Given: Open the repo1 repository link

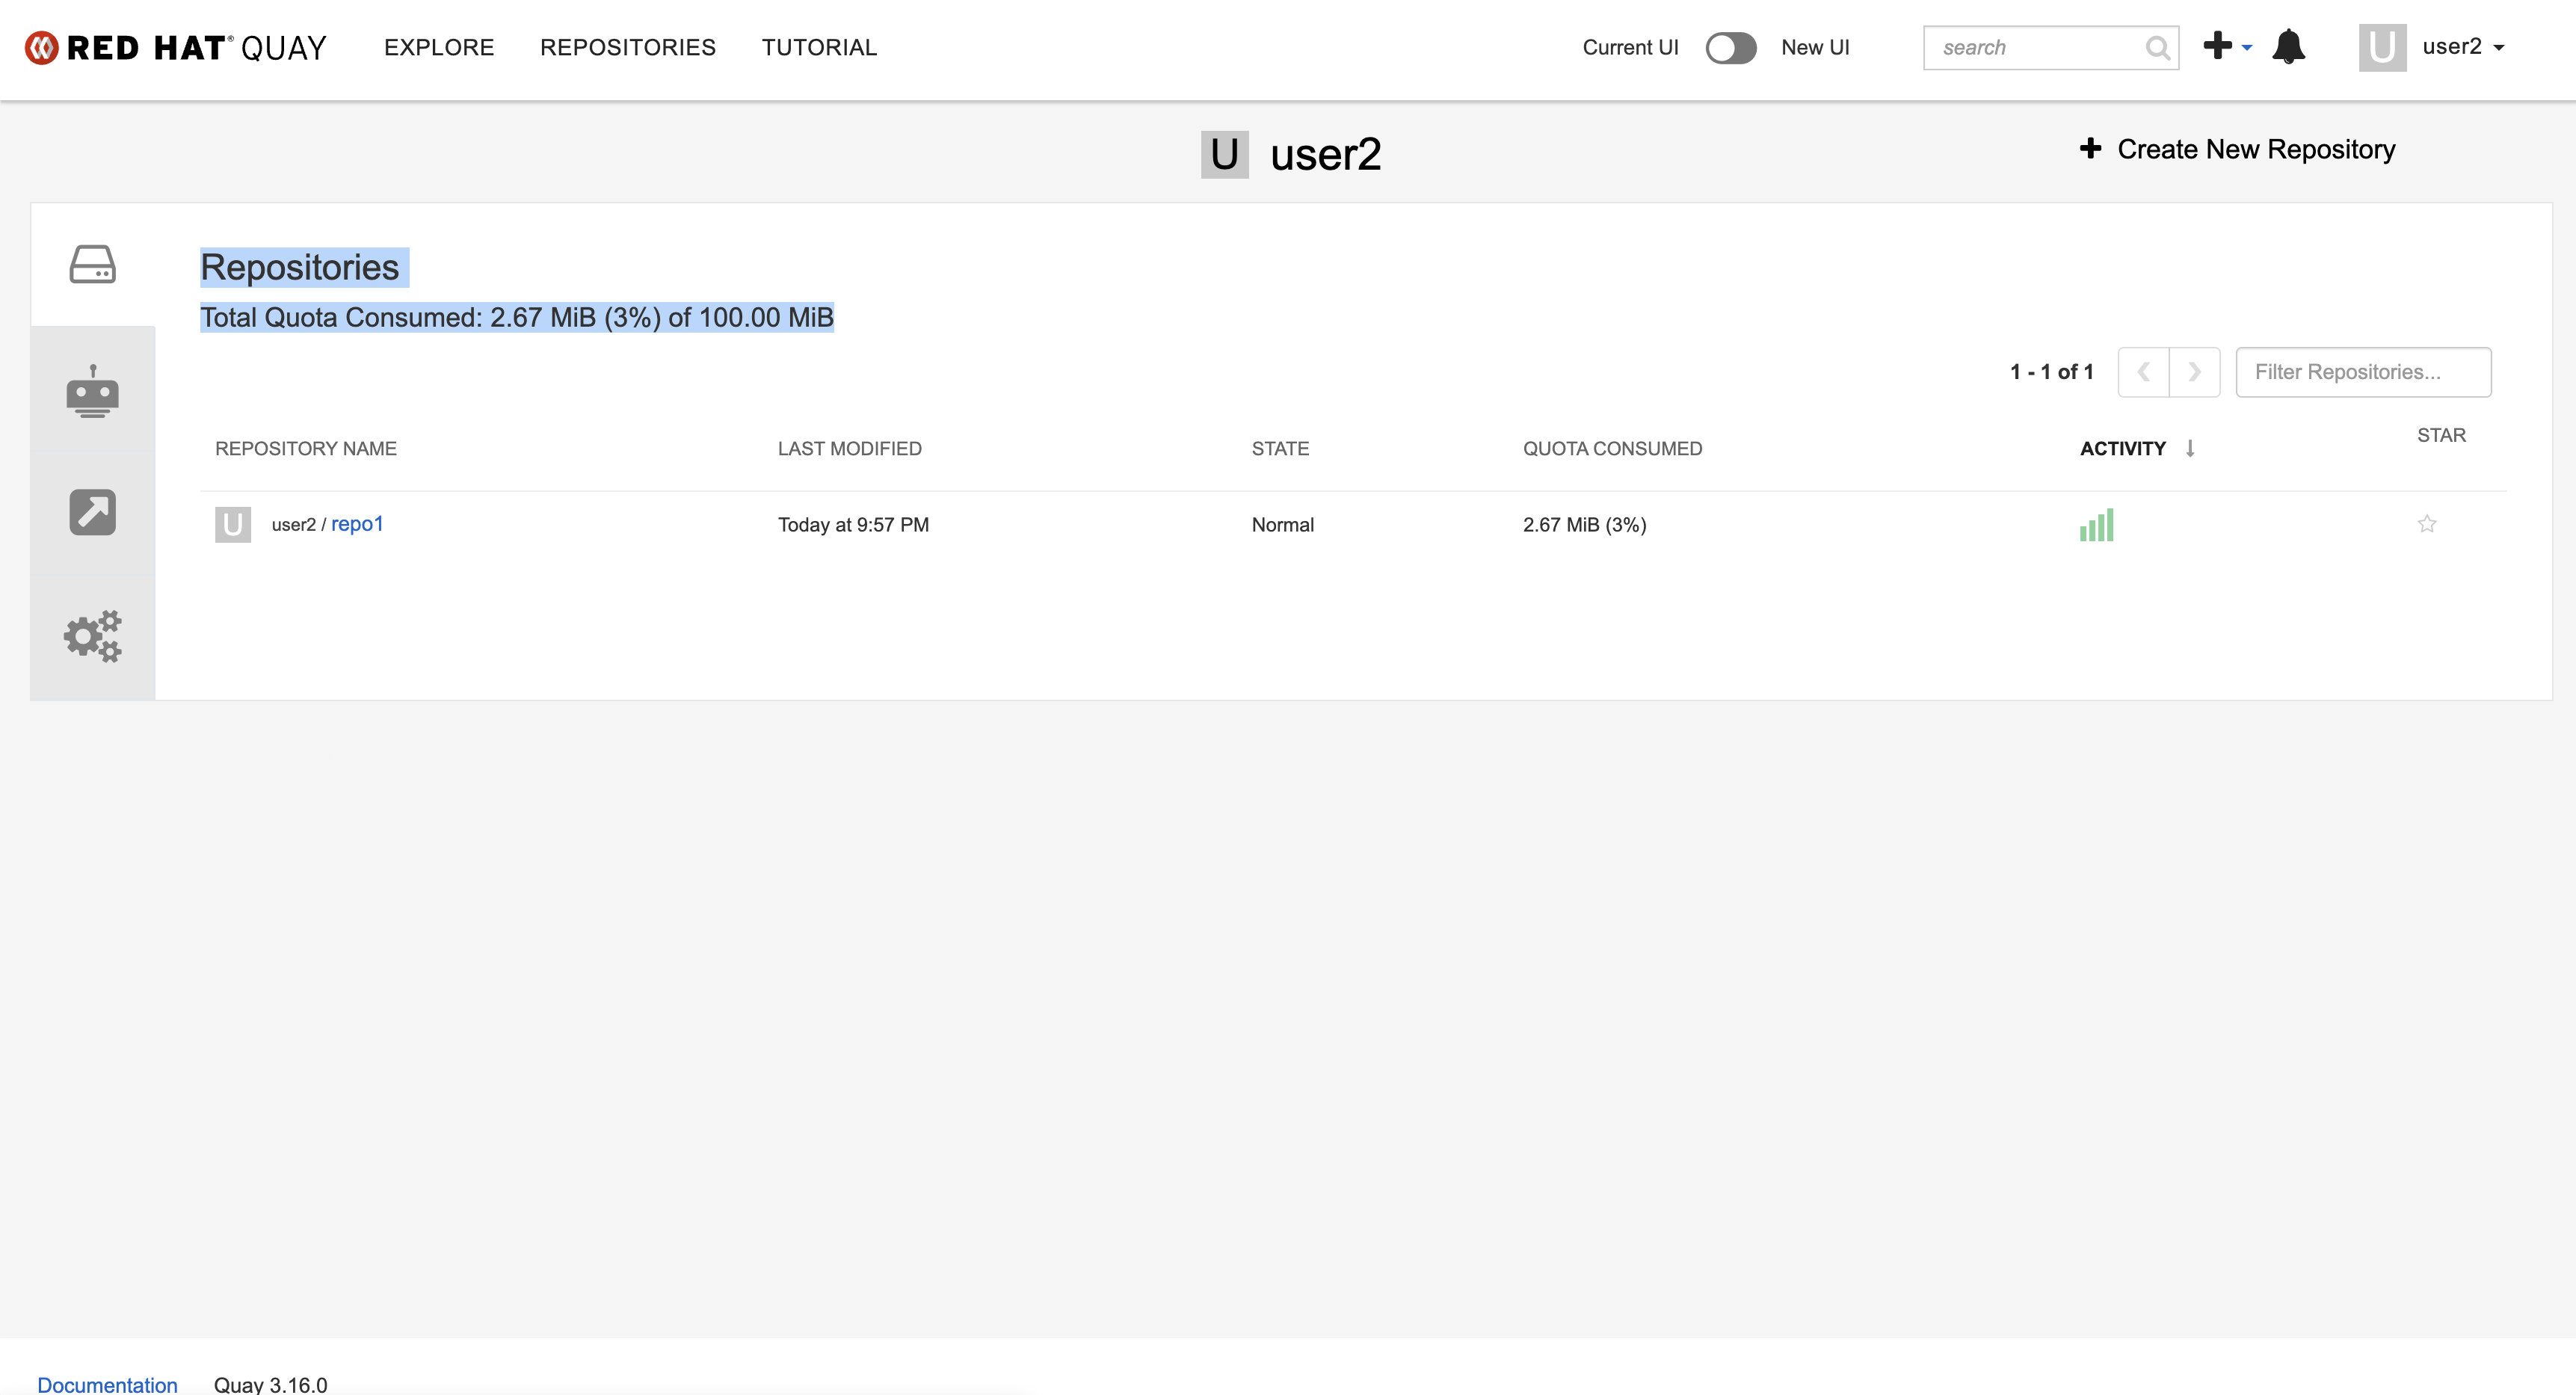Looking at the screenshot, I should (x=357, y=524).
